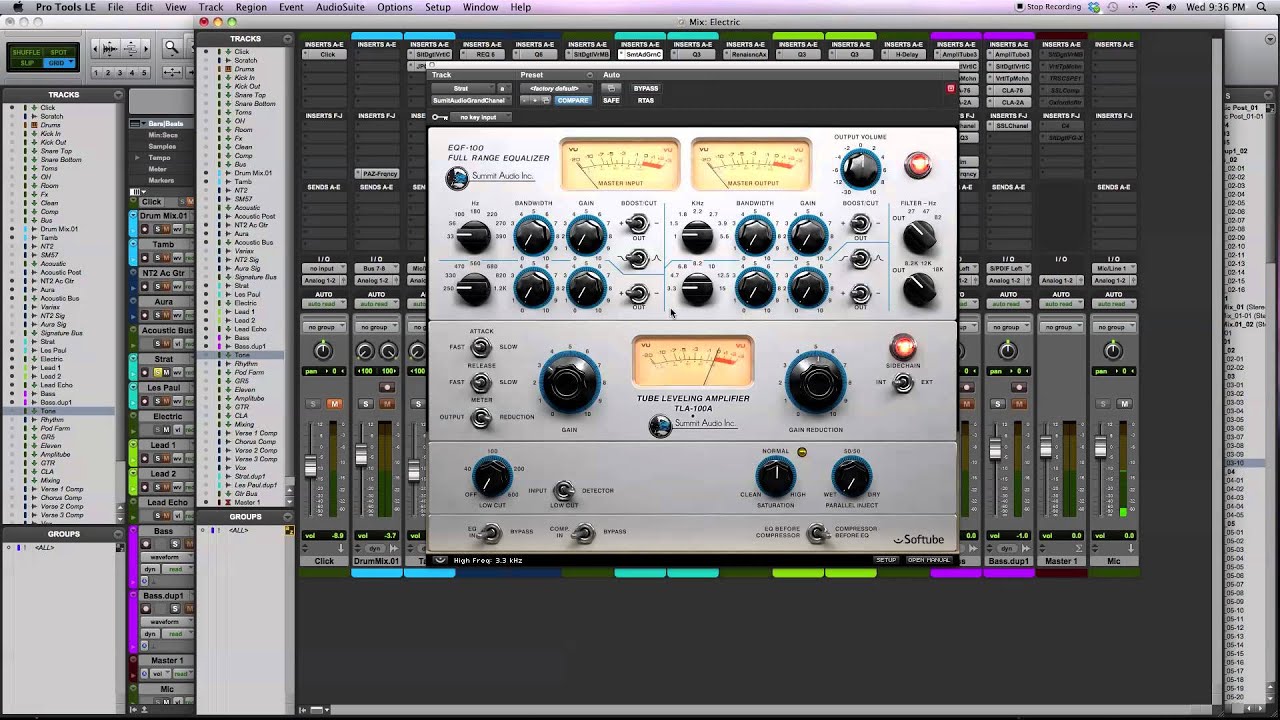1280x720 pixels.
Task: Click the arrow icon beside High Freq readout
Action: 440,560
